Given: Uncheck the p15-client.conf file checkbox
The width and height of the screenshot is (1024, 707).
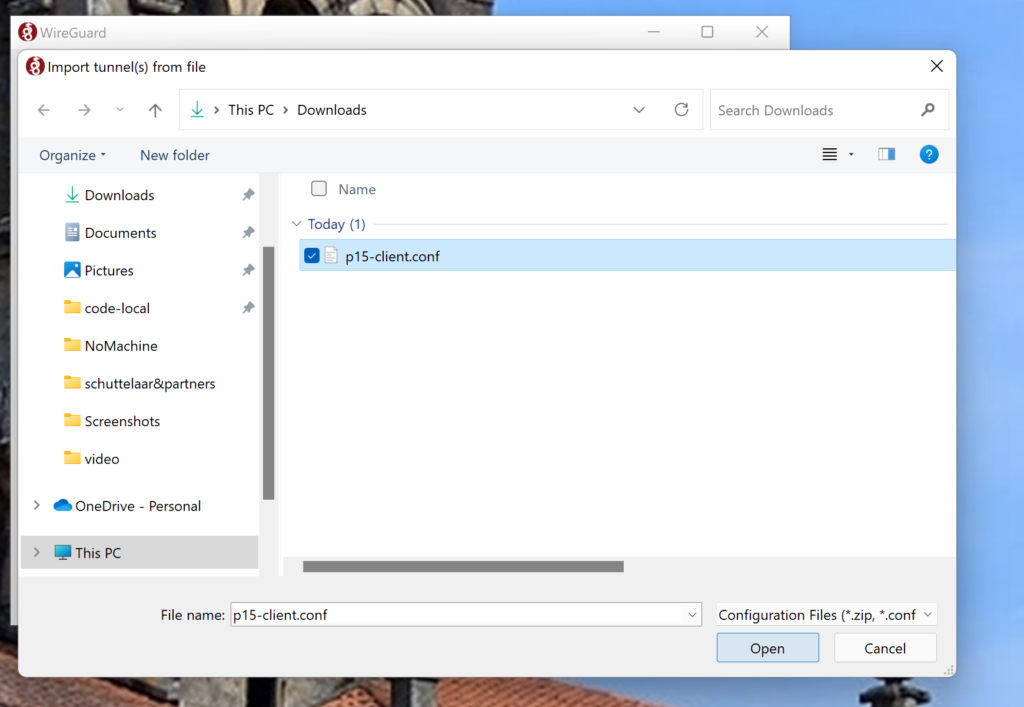Looking at the screenshot, I should [312, 256].
